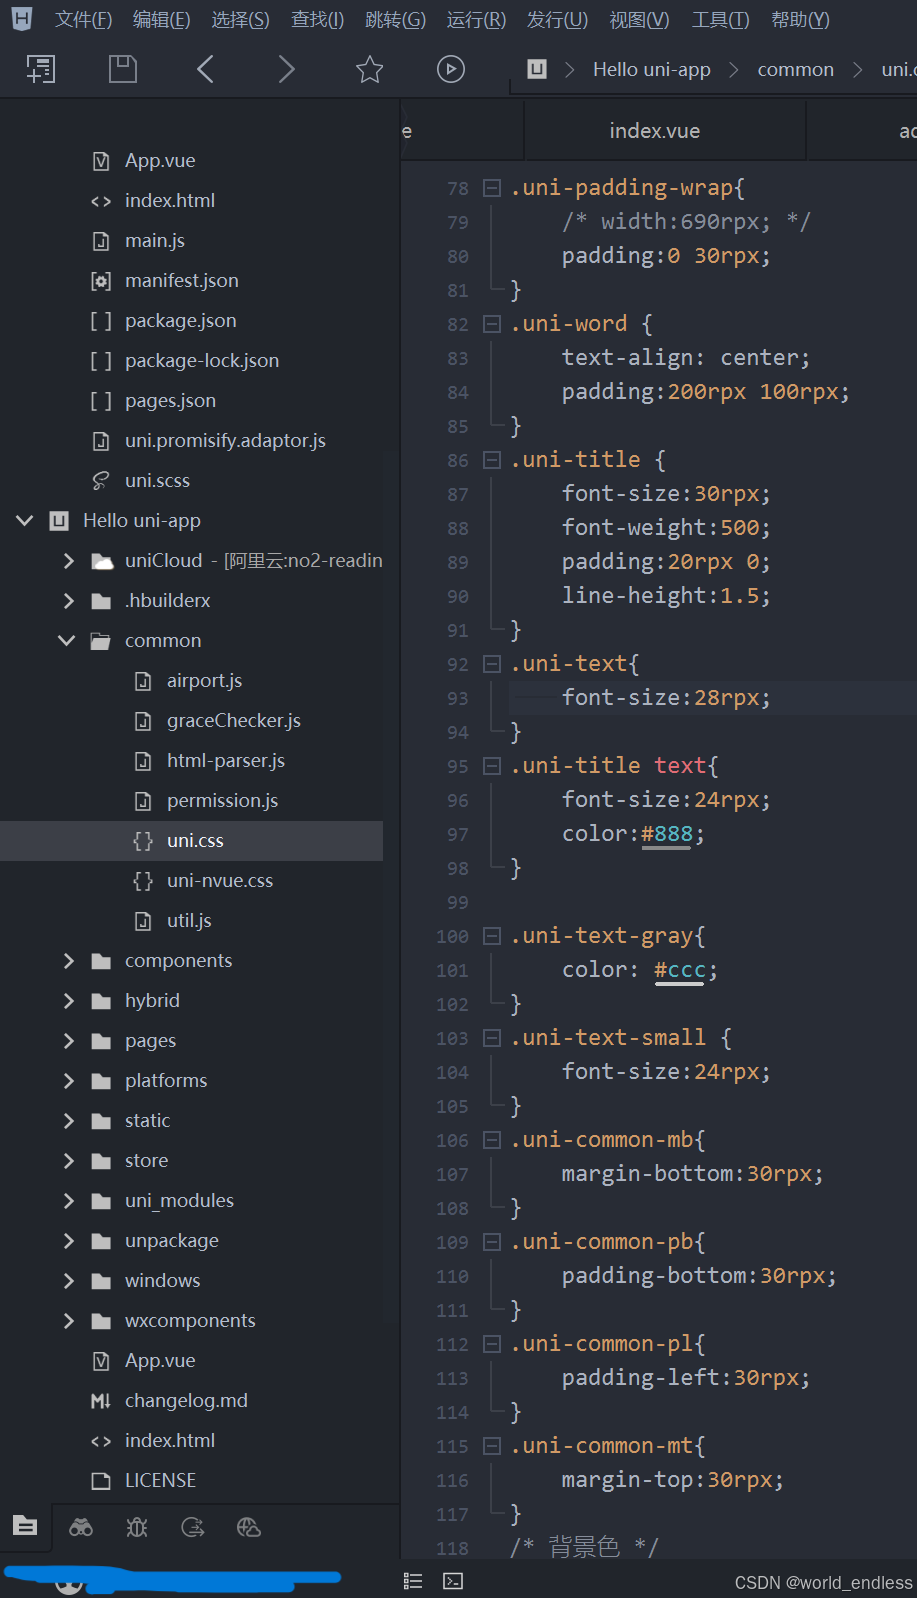Viewport: 917px width, 1599px height.
Task: Fold the .uni-title text block at line 95
Action: [491, 766]
